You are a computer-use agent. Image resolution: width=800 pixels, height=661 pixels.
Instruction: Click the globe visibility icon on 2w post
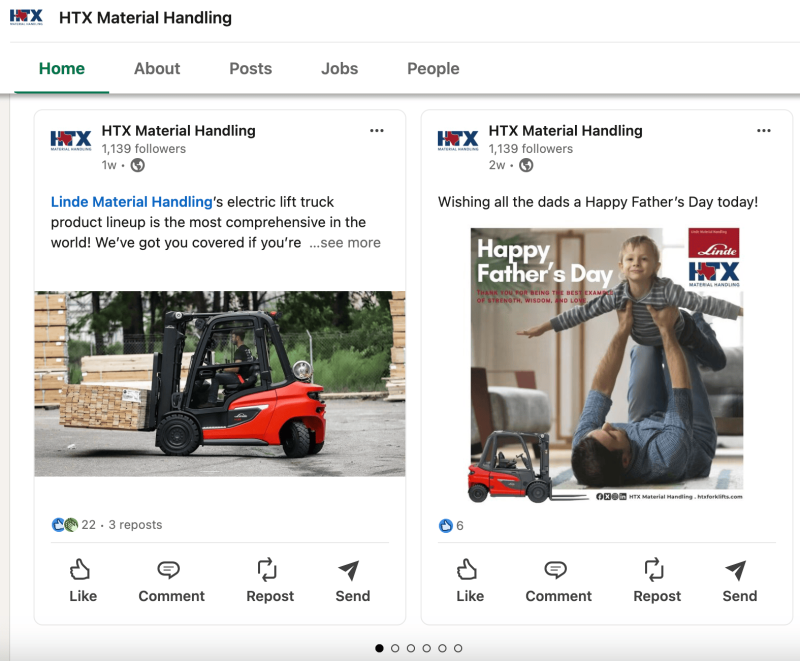[x=526, y=165]
